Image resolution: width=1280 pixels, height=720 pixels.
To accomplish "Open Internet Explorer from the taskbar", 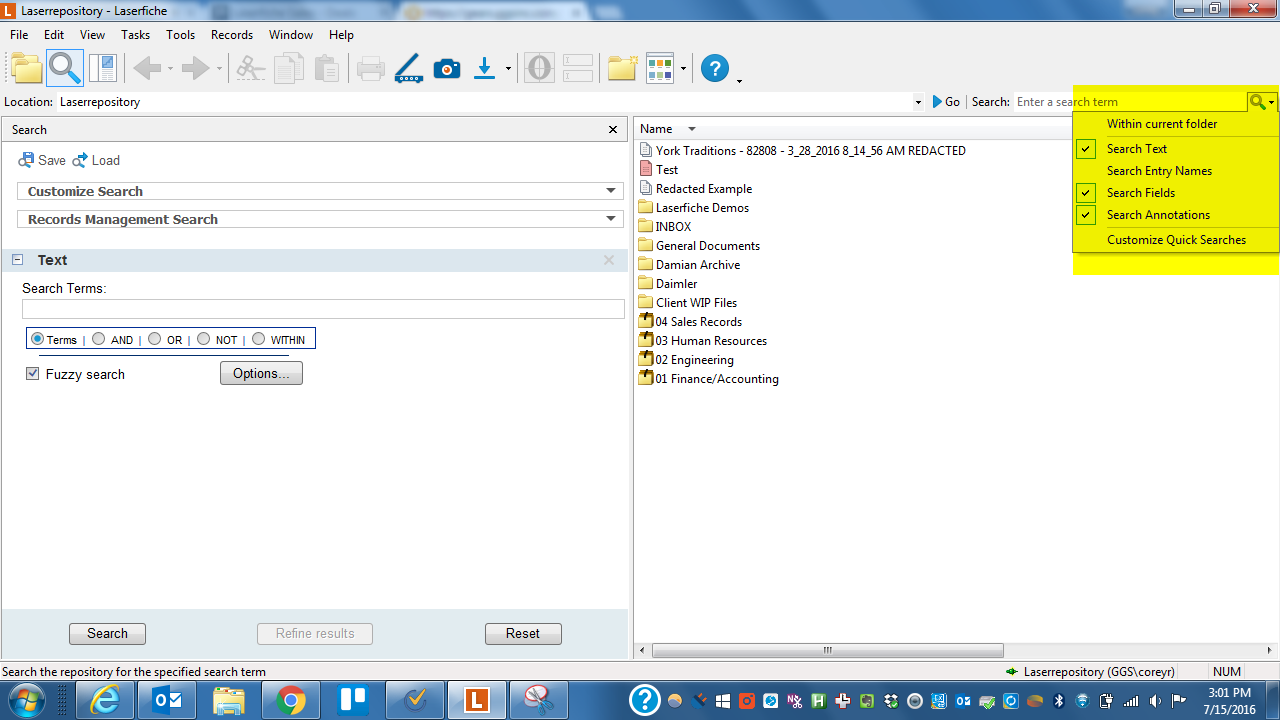I will [x=103, y=700].
